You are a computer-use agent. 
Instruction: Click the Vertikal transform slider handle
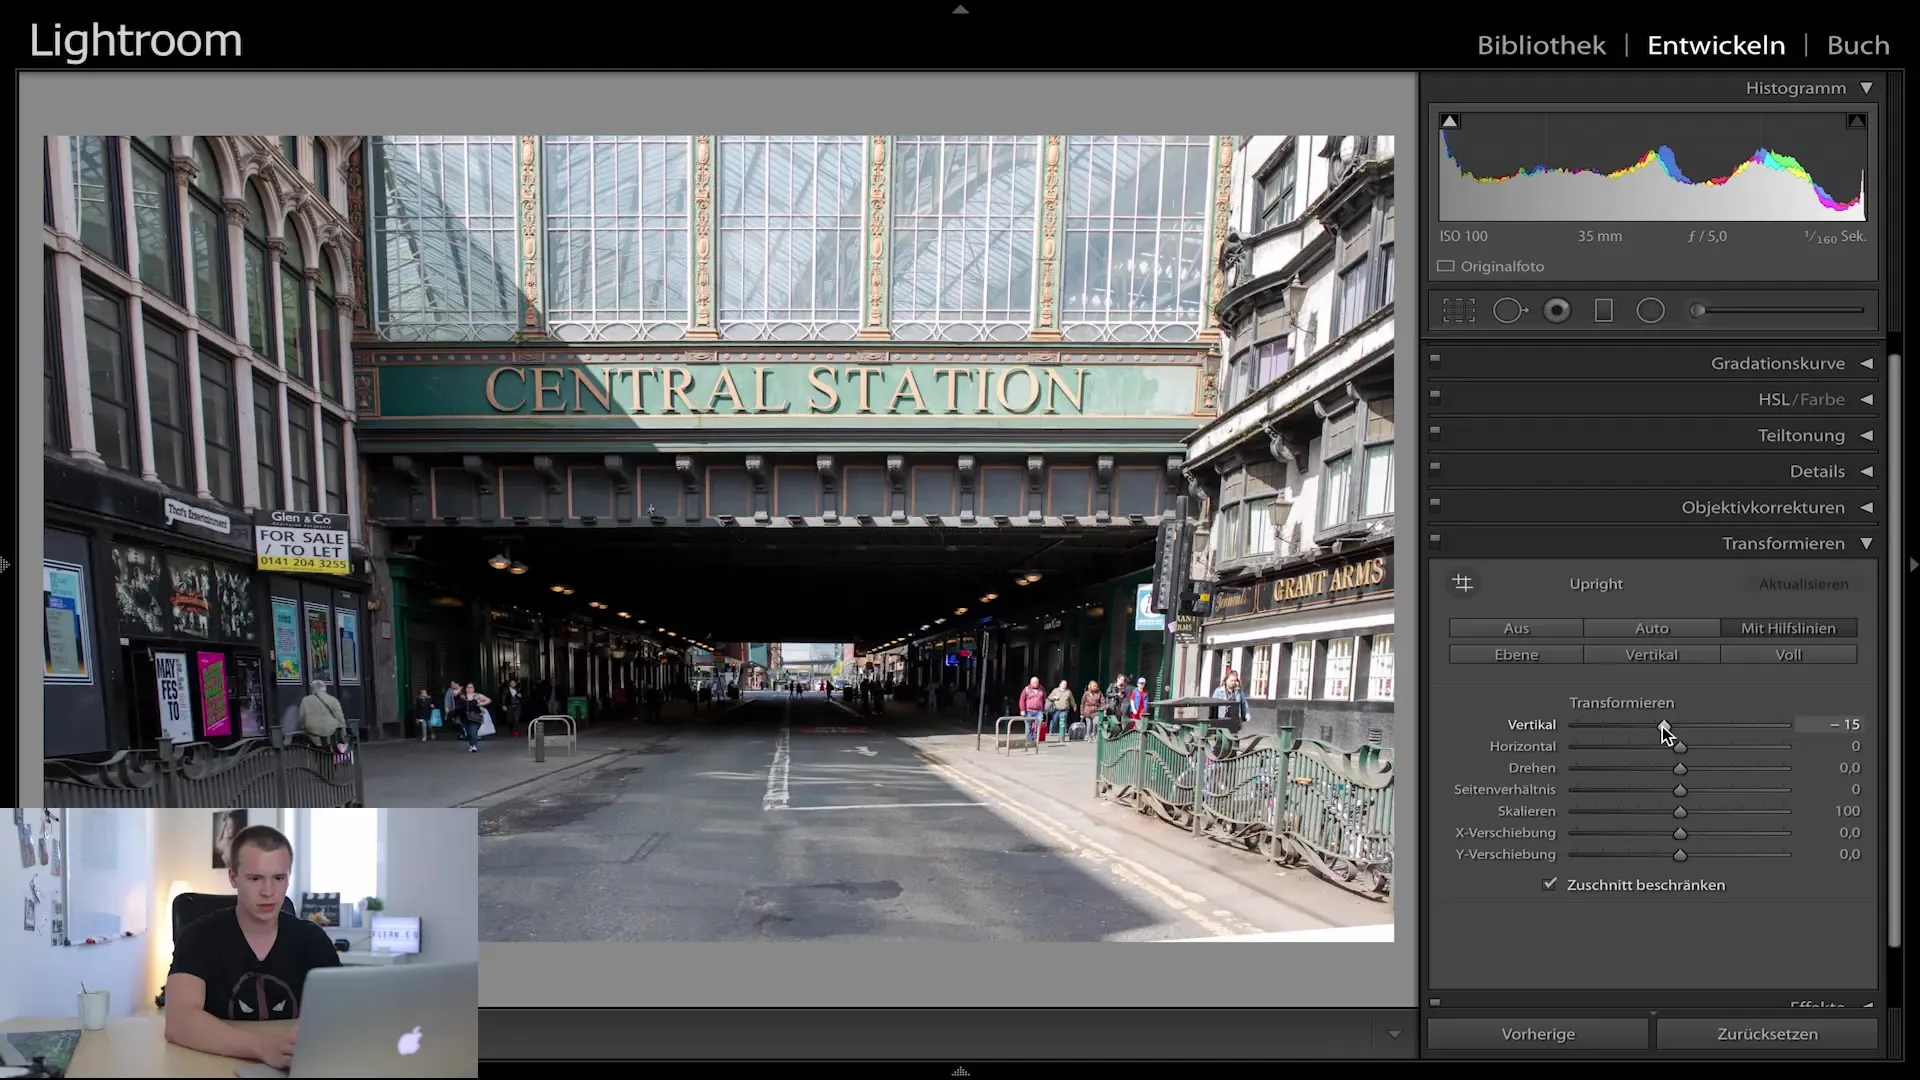(1664, 725)
